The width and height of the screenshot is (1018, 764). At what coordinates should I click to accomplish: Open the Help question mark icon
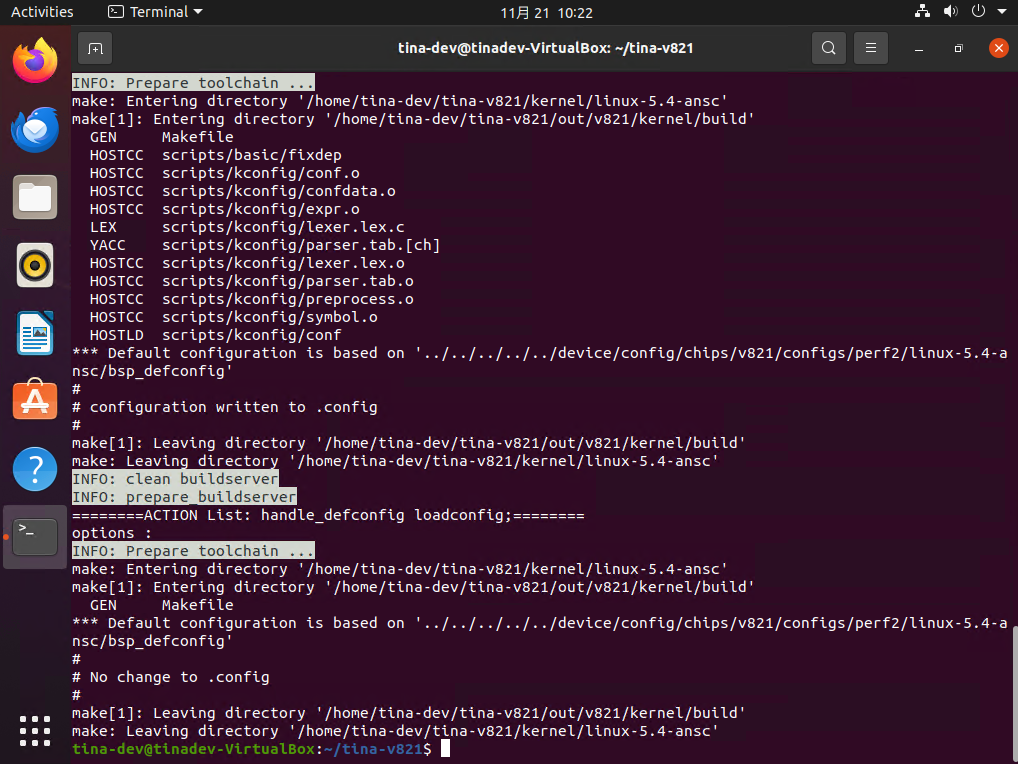(35, 469)
